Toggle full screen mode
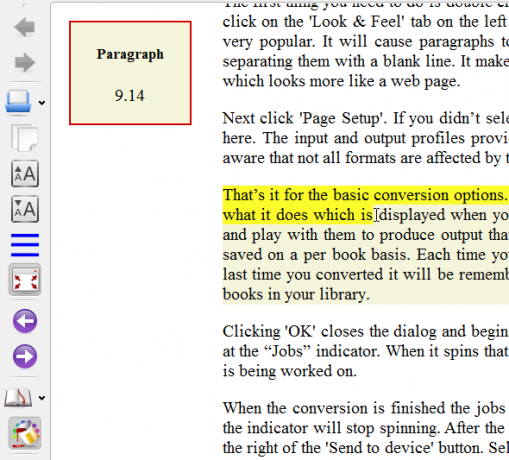 pyautogui.click(x=25, y=280)
